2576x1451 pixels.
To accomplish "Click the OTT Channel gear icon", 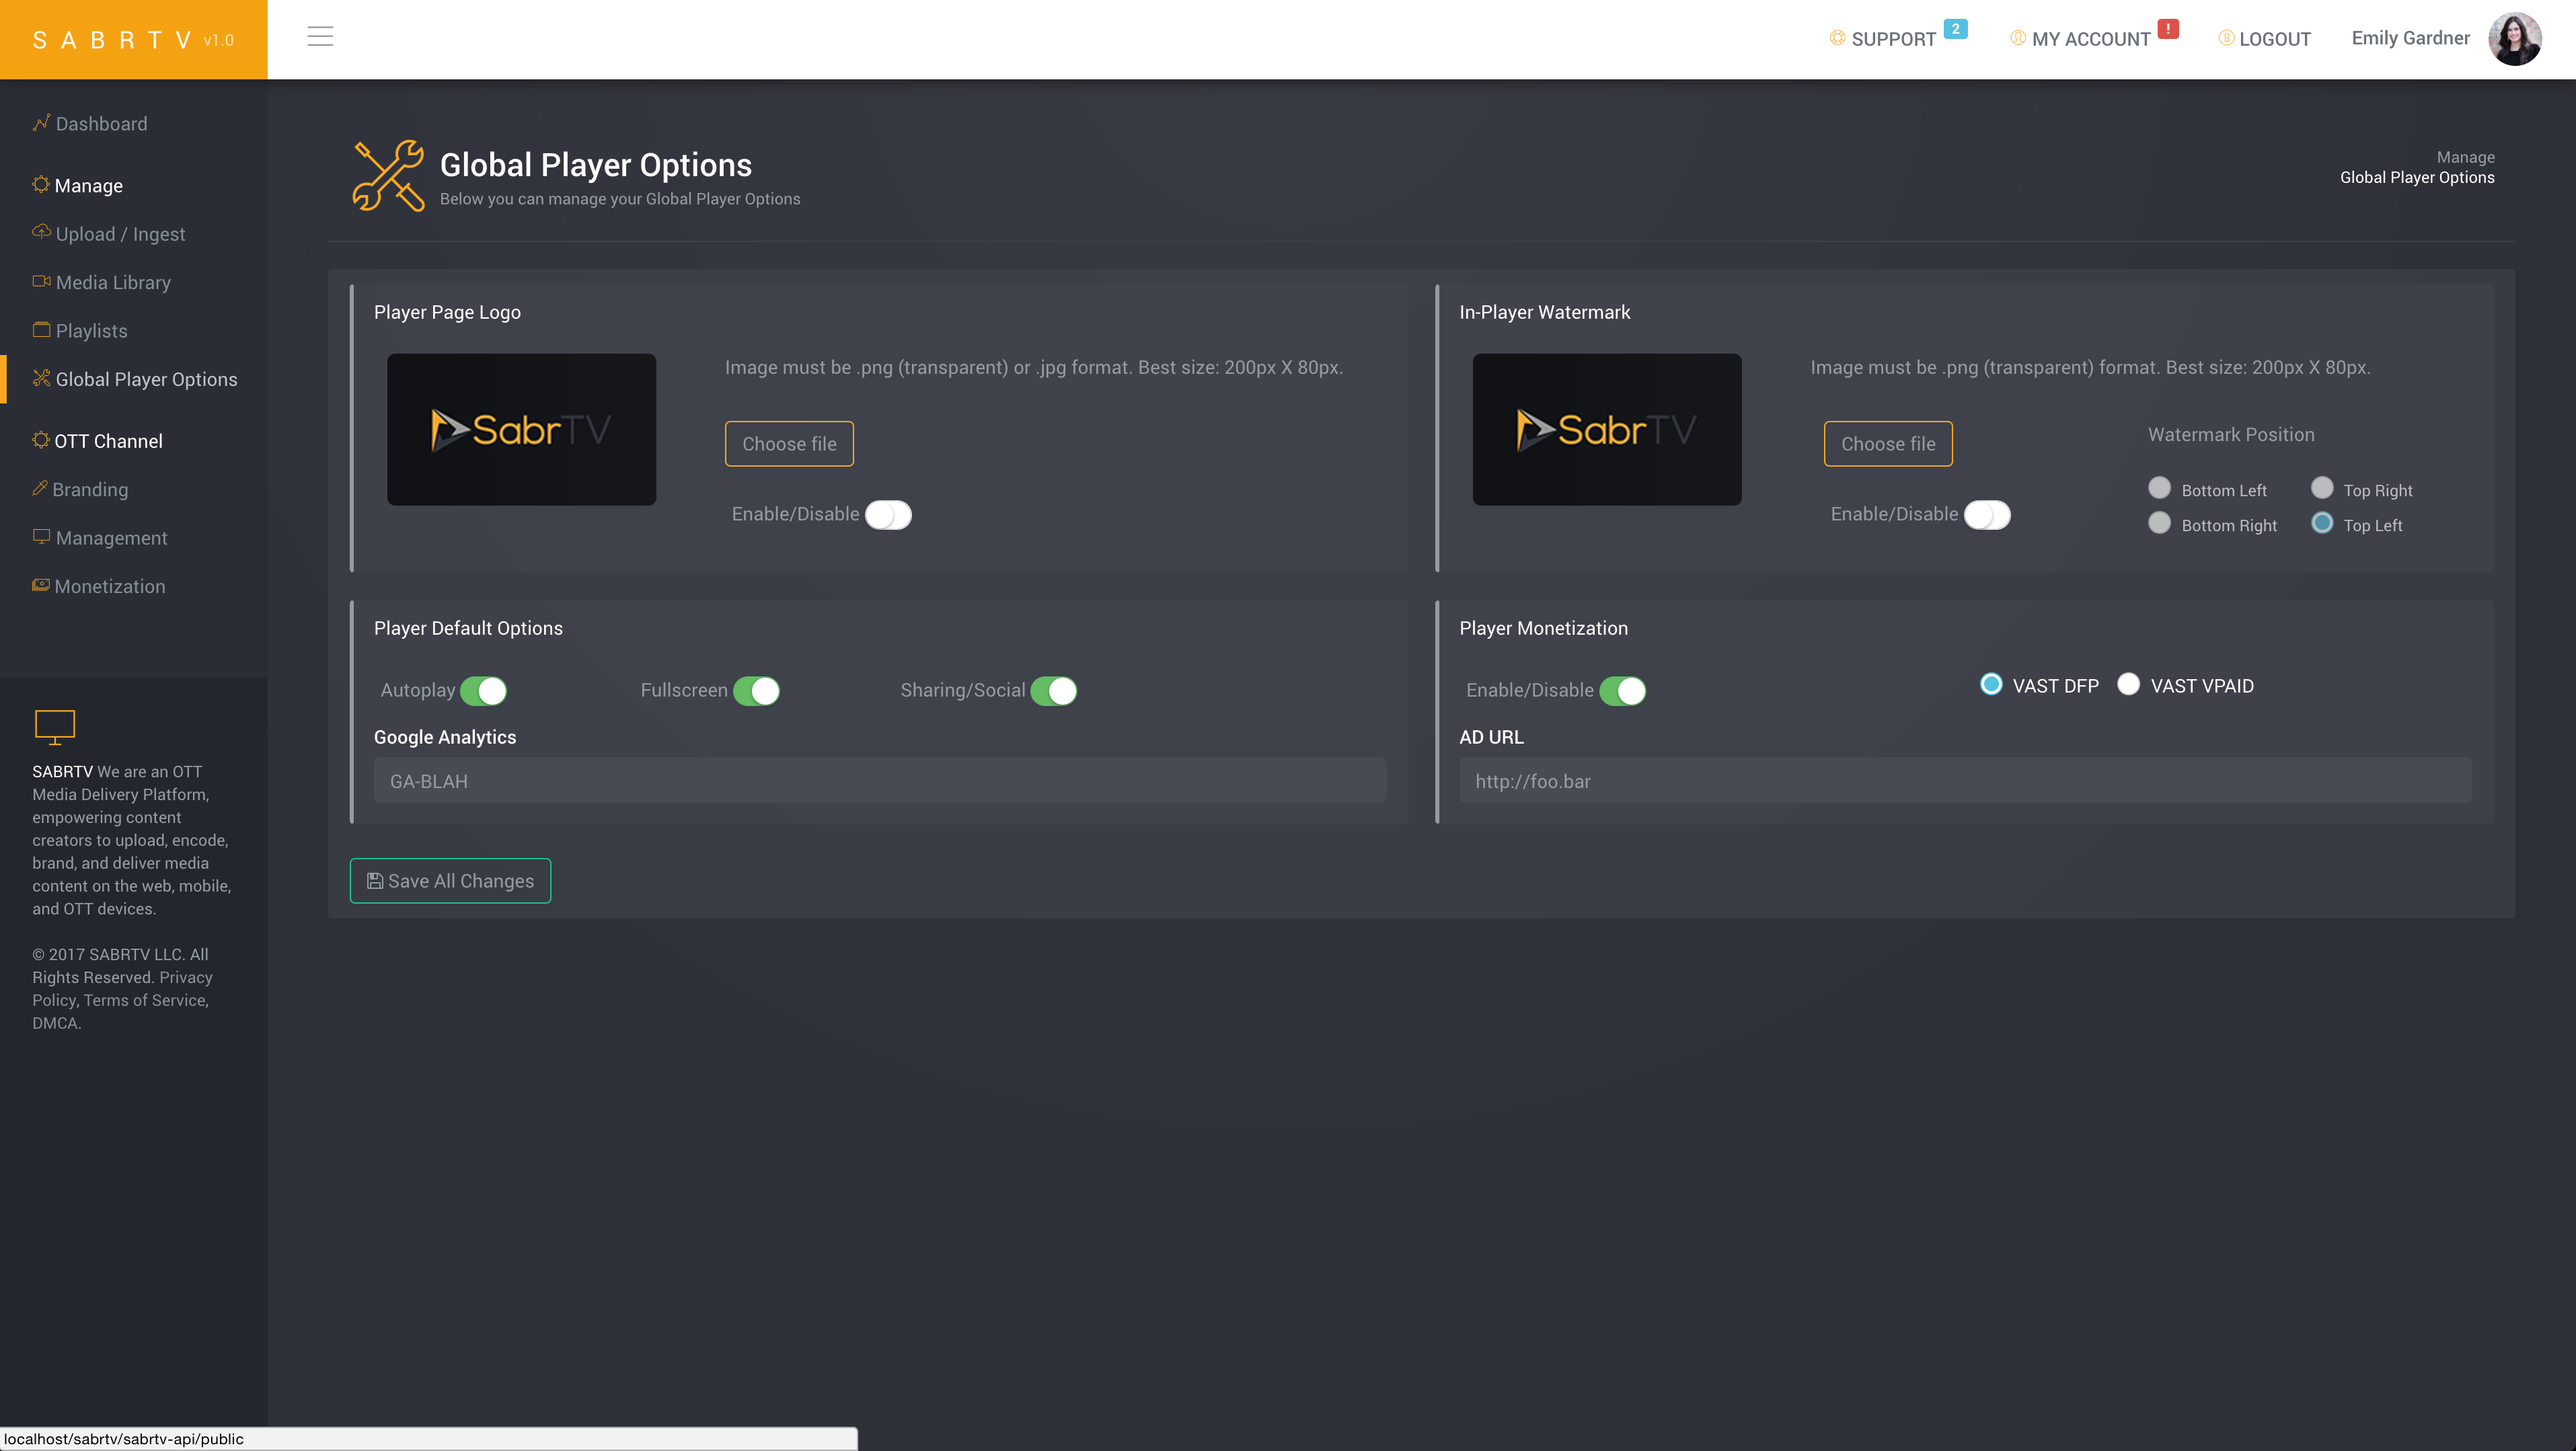I will click(x=41, y=440).
